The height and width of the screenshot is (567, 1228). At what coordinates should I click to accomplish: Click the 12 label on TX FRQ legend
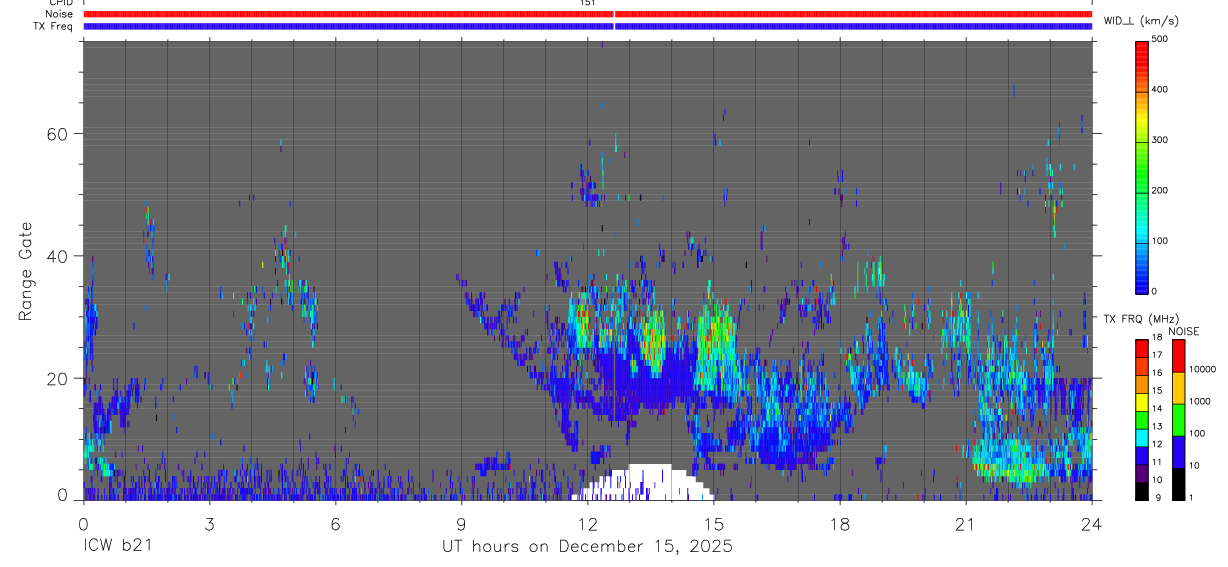[1157, 444]
